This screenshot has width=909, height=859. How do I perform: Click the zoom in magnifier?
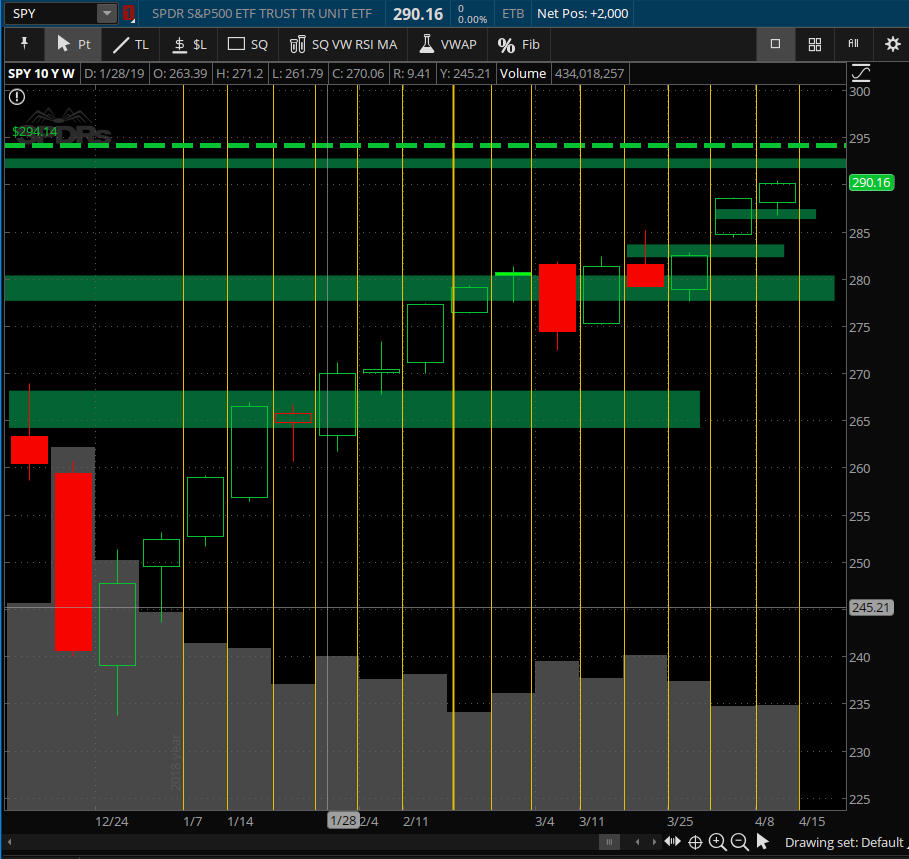point(717,842)
